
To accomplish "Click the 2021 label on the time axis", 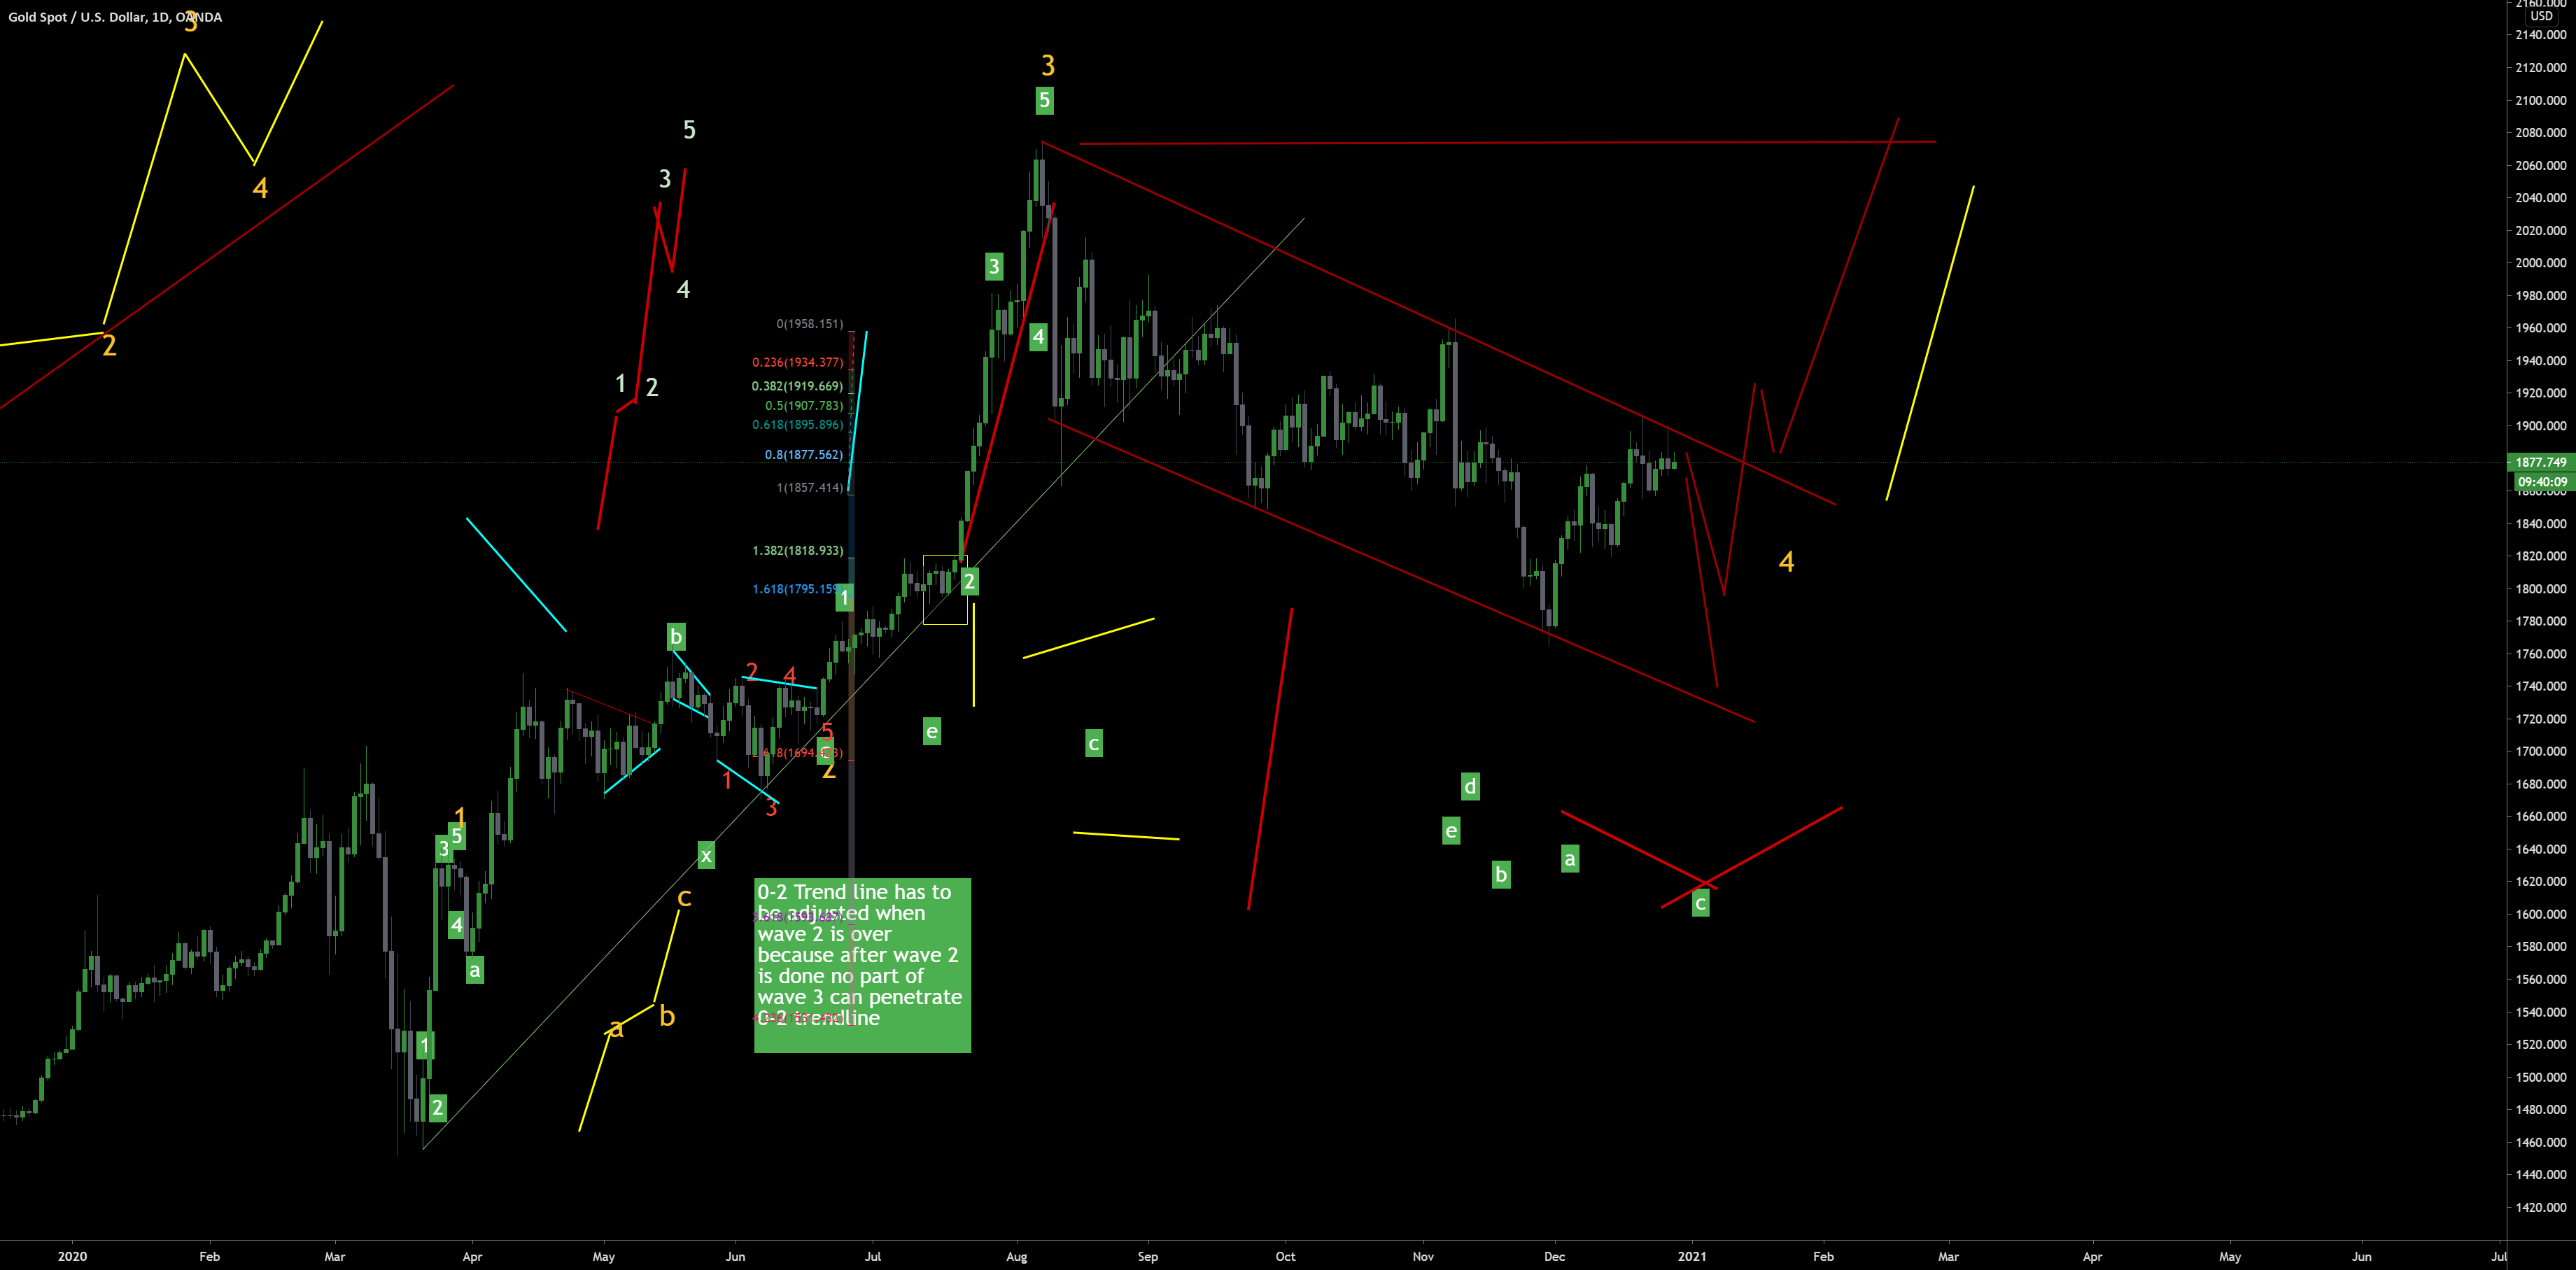I will (1692, 1257).
